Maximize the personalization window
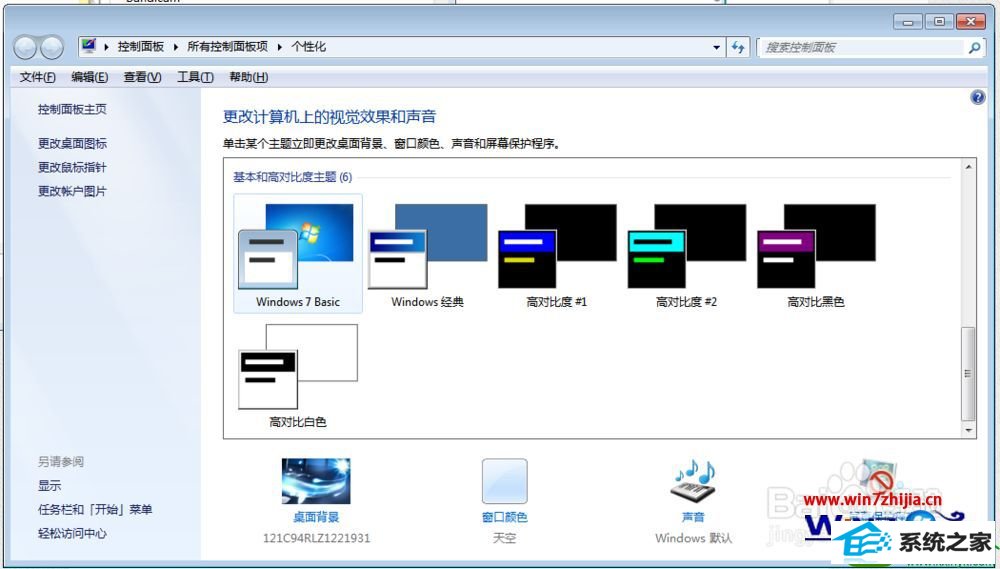The height and width of the screenshot is (569, 1000). (939, 22)
